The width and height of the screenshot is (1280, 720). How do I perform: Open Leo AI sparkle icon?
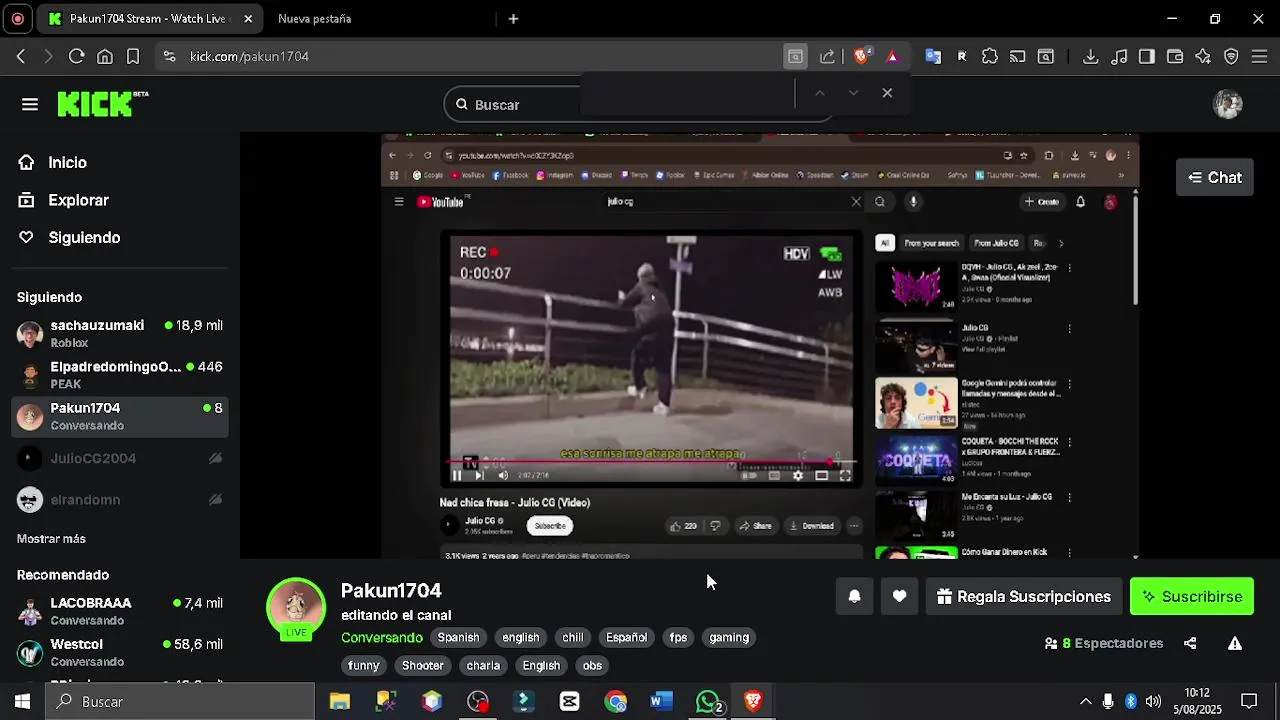click(1203, 57)
